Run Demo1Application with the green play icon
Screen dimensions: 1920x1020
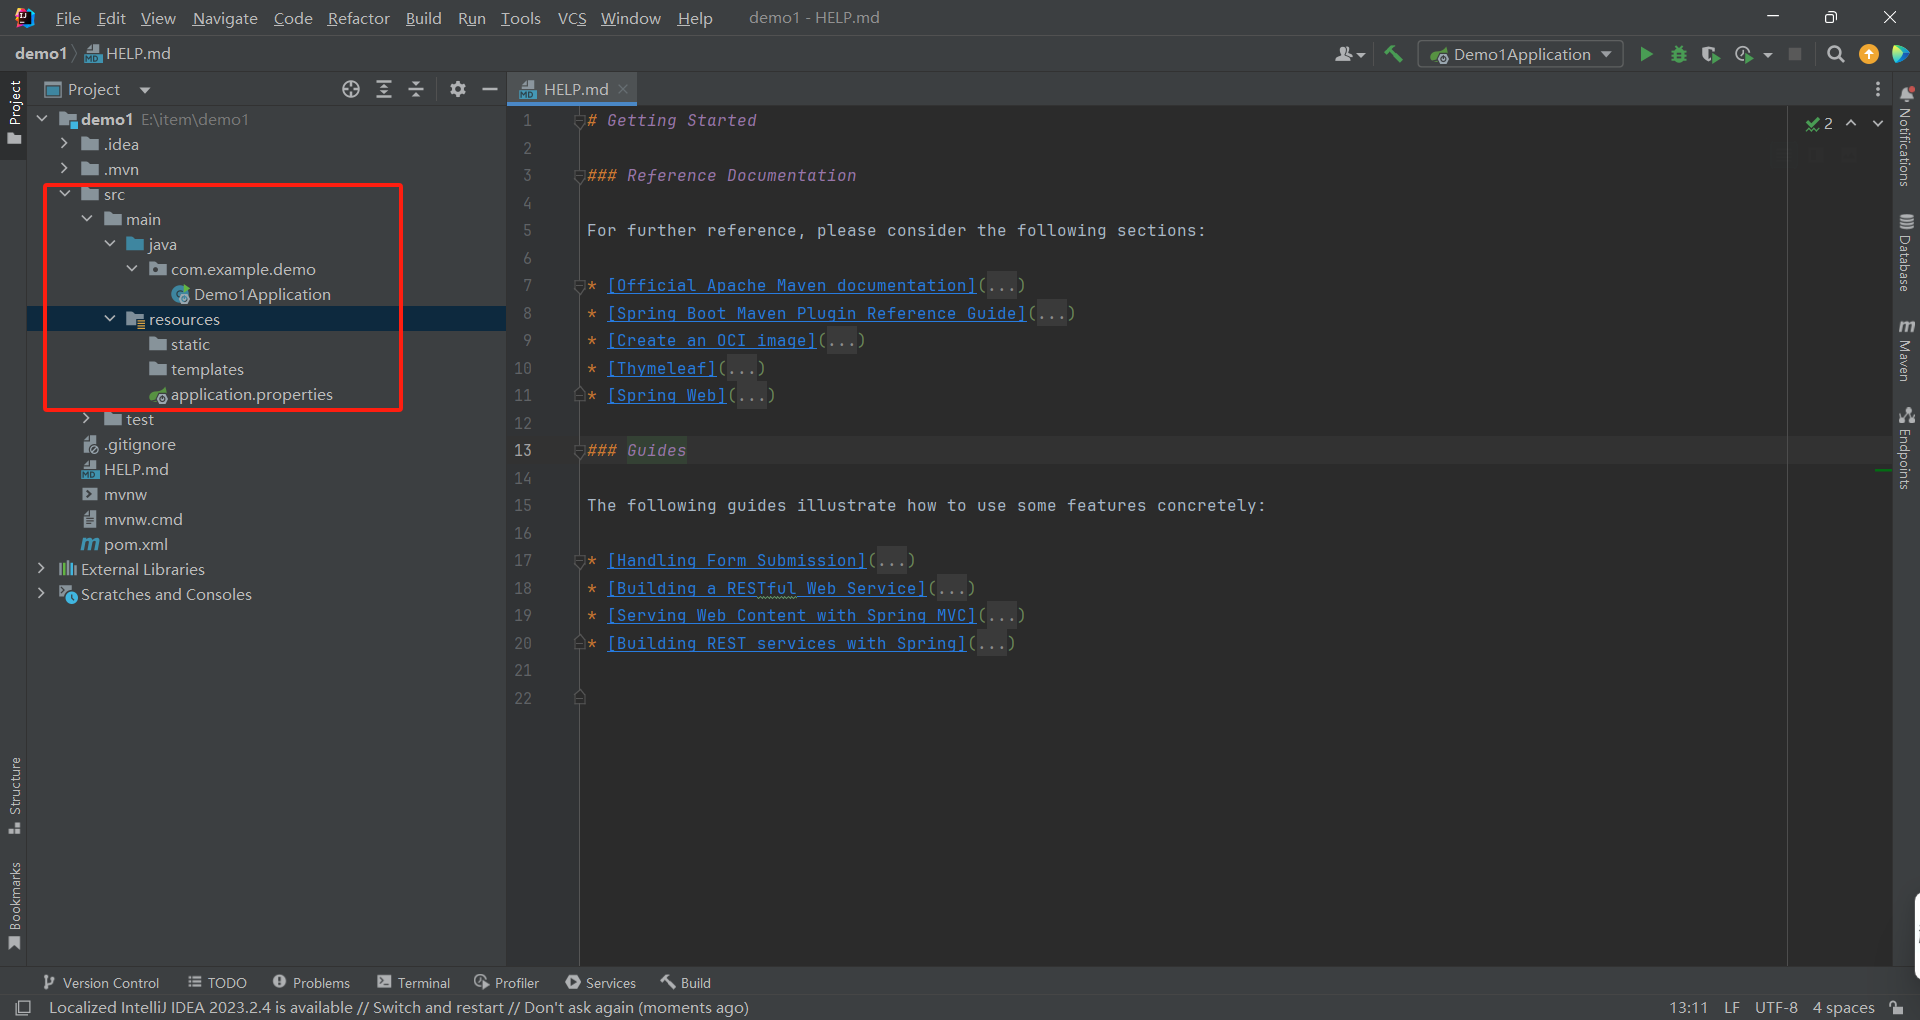pos(1646,54)
